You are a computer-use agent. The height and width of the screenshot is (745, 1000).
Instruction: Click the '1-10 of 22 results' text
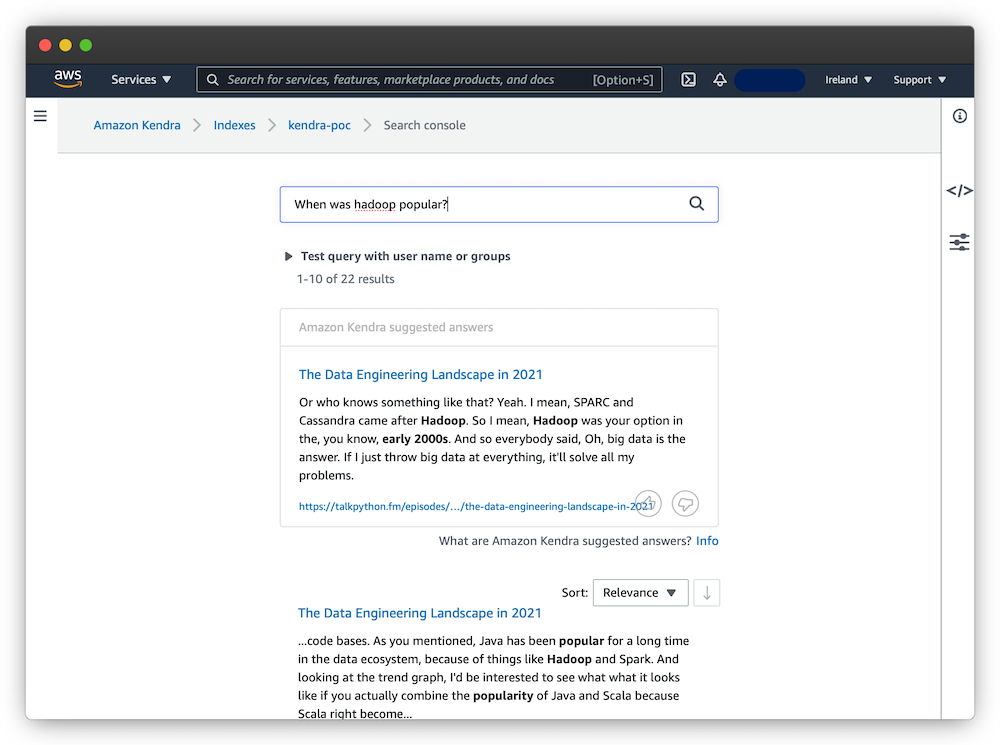[x=346, y=279]
